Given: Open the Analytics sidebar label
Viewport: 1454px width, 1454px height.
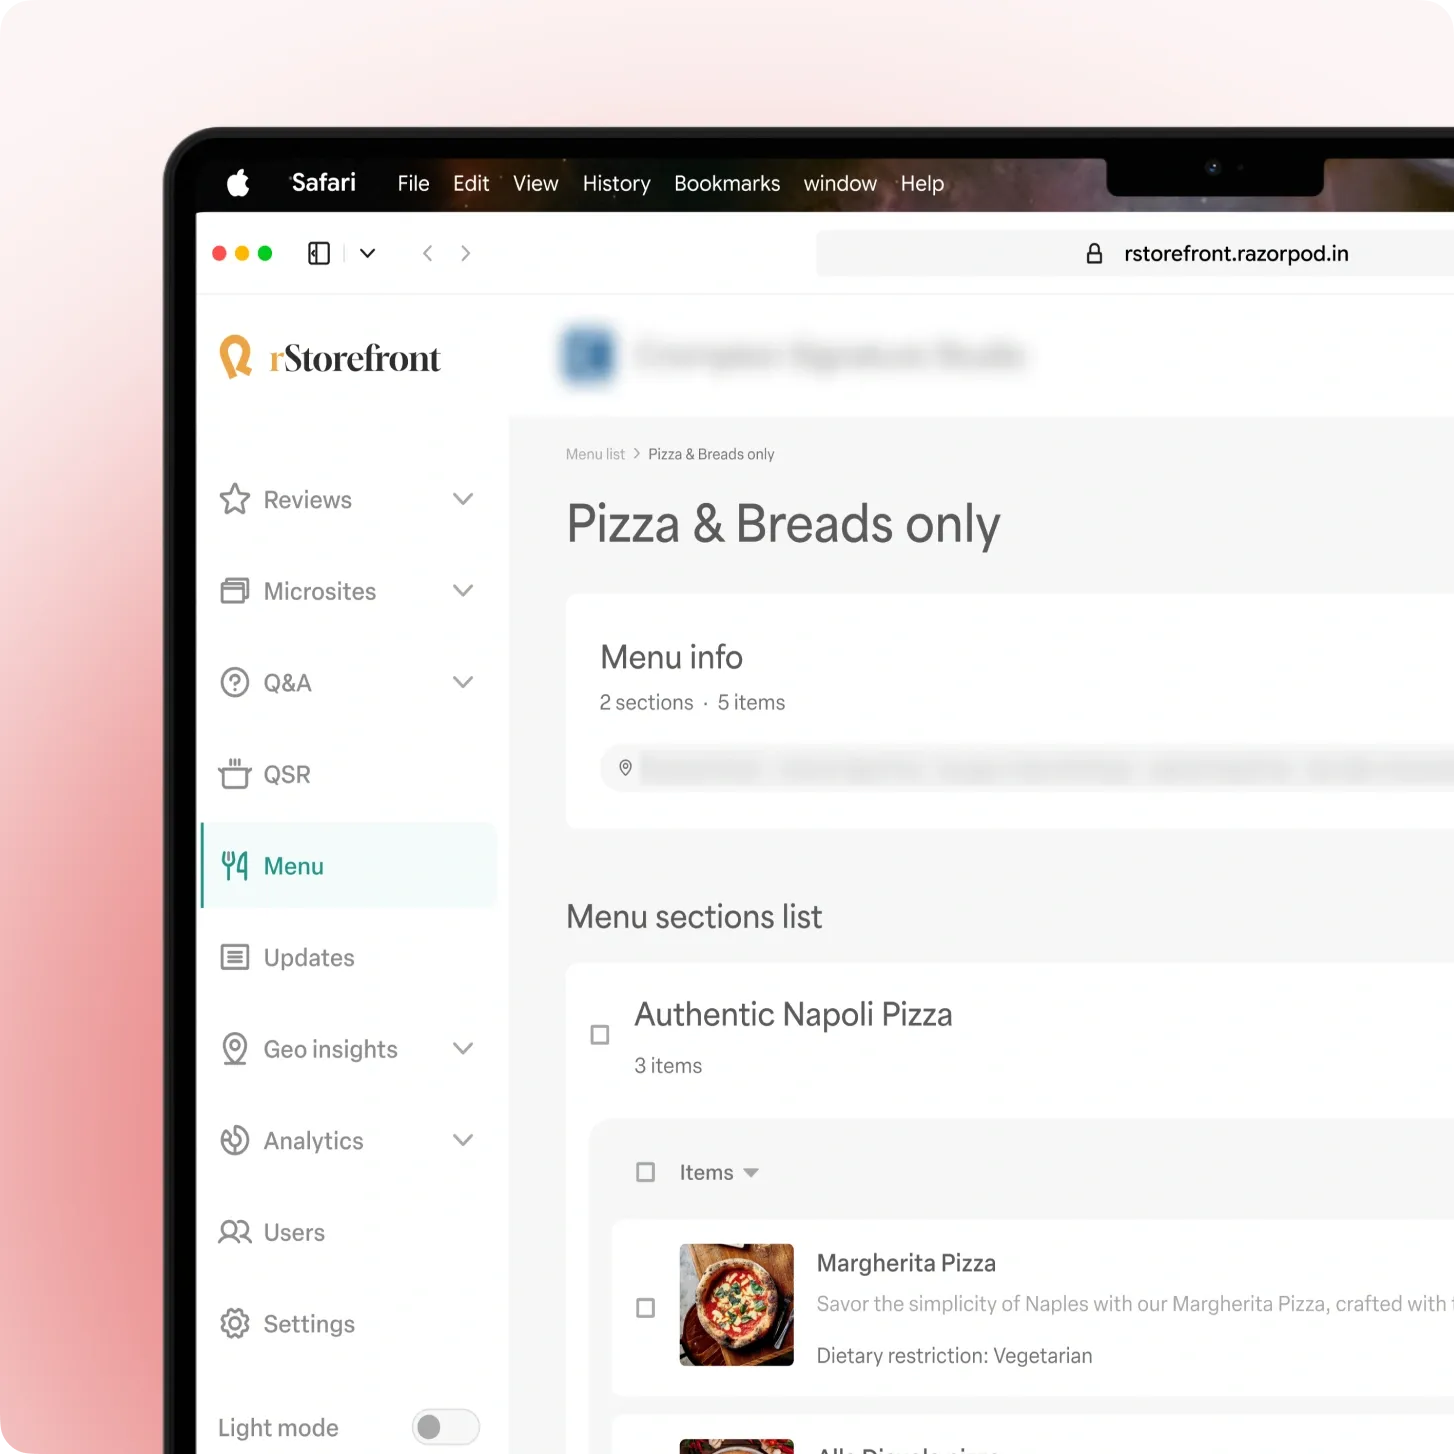Looking at the screenshot, I should pos(314,1141).
